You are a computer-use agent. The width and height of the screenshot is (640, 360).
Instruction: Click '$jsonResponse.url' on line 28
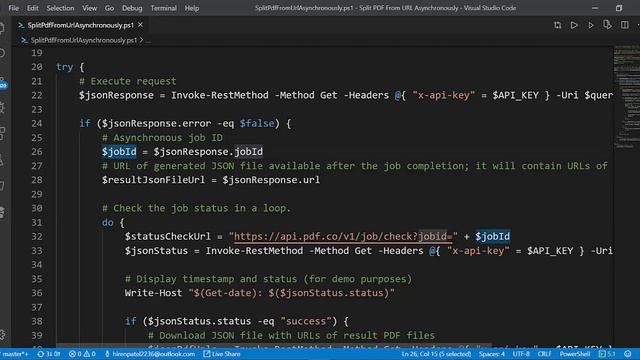(x=271, y=180)
